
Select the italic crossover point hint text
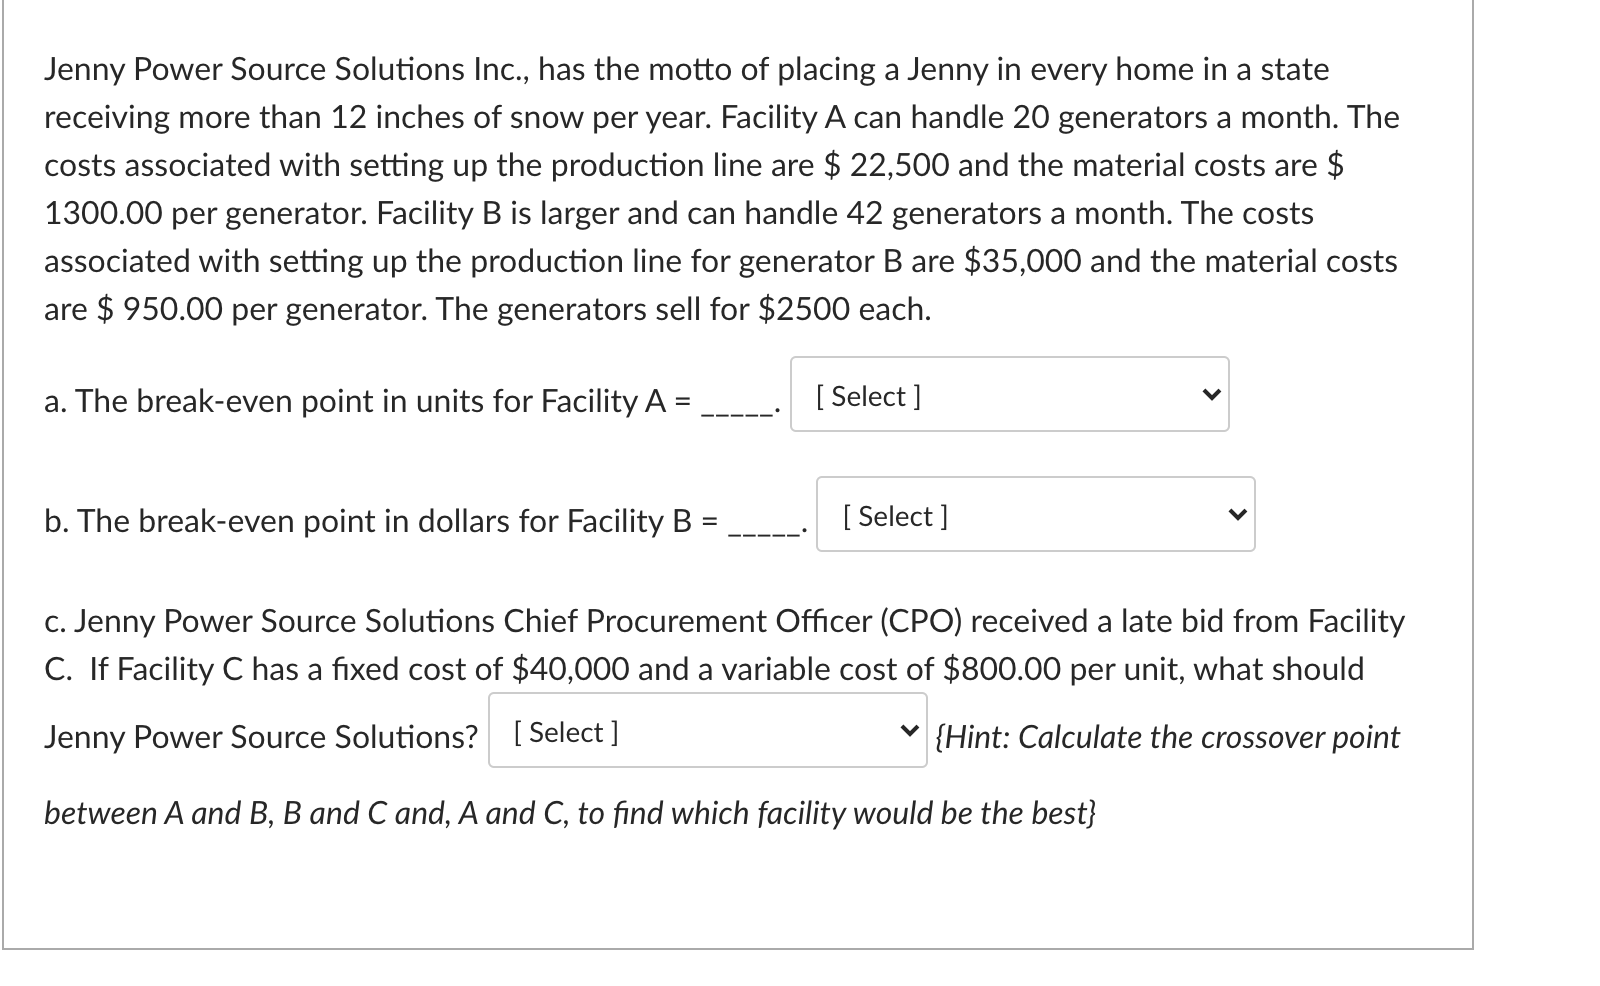[1165, 738]
